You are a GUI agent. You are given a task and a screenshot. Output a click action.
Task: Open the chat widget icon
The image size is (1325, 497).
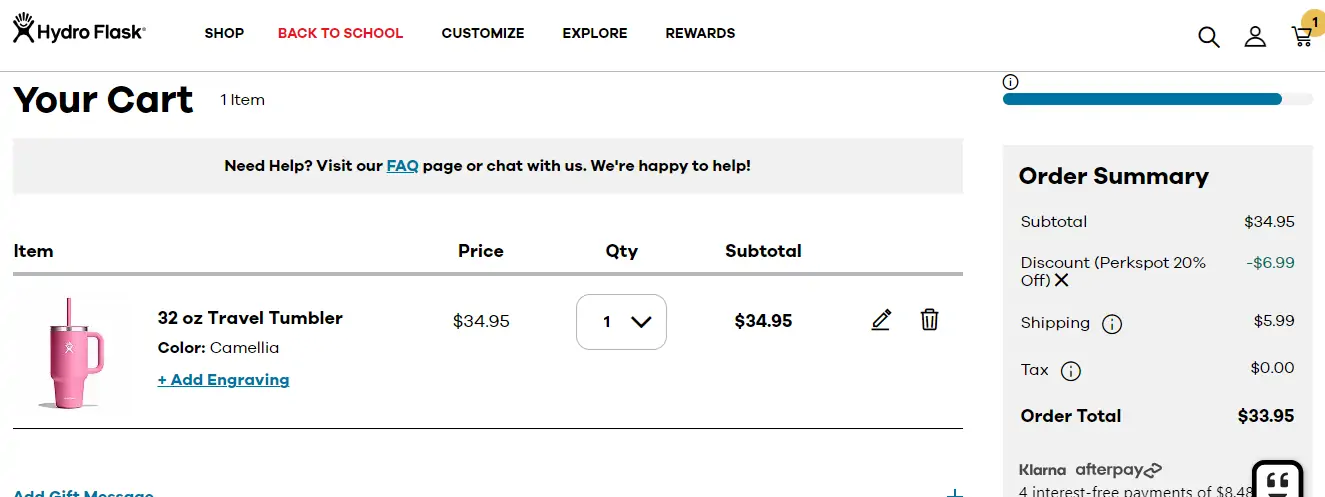(1277, 481)
